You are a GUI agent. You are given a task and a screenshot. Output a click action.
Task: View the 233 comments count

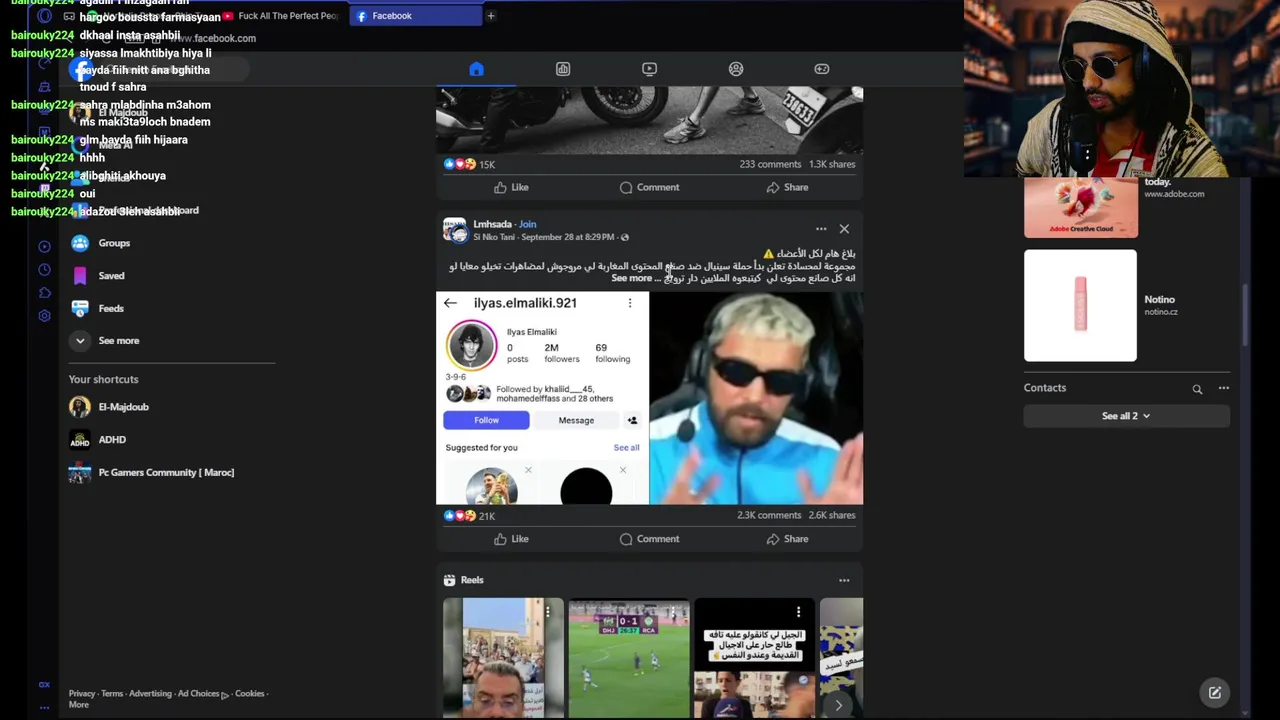tap(770, 164)
